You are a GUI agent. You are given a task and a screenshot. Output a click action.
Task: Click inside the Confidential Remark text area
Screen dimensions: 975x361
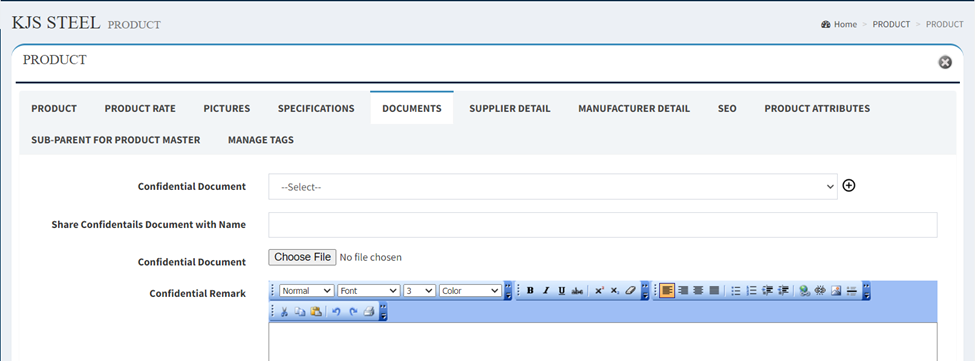coord(603,342)
